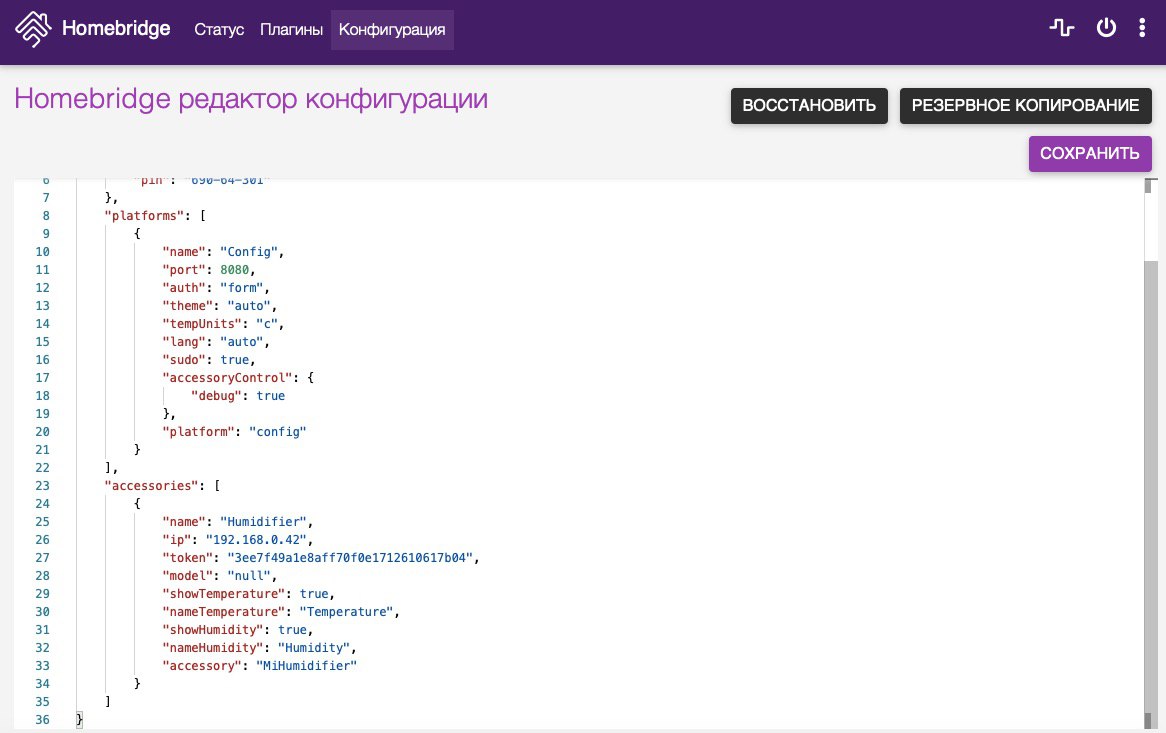Click line number 8 in the gutter

[x=46, y=216]
